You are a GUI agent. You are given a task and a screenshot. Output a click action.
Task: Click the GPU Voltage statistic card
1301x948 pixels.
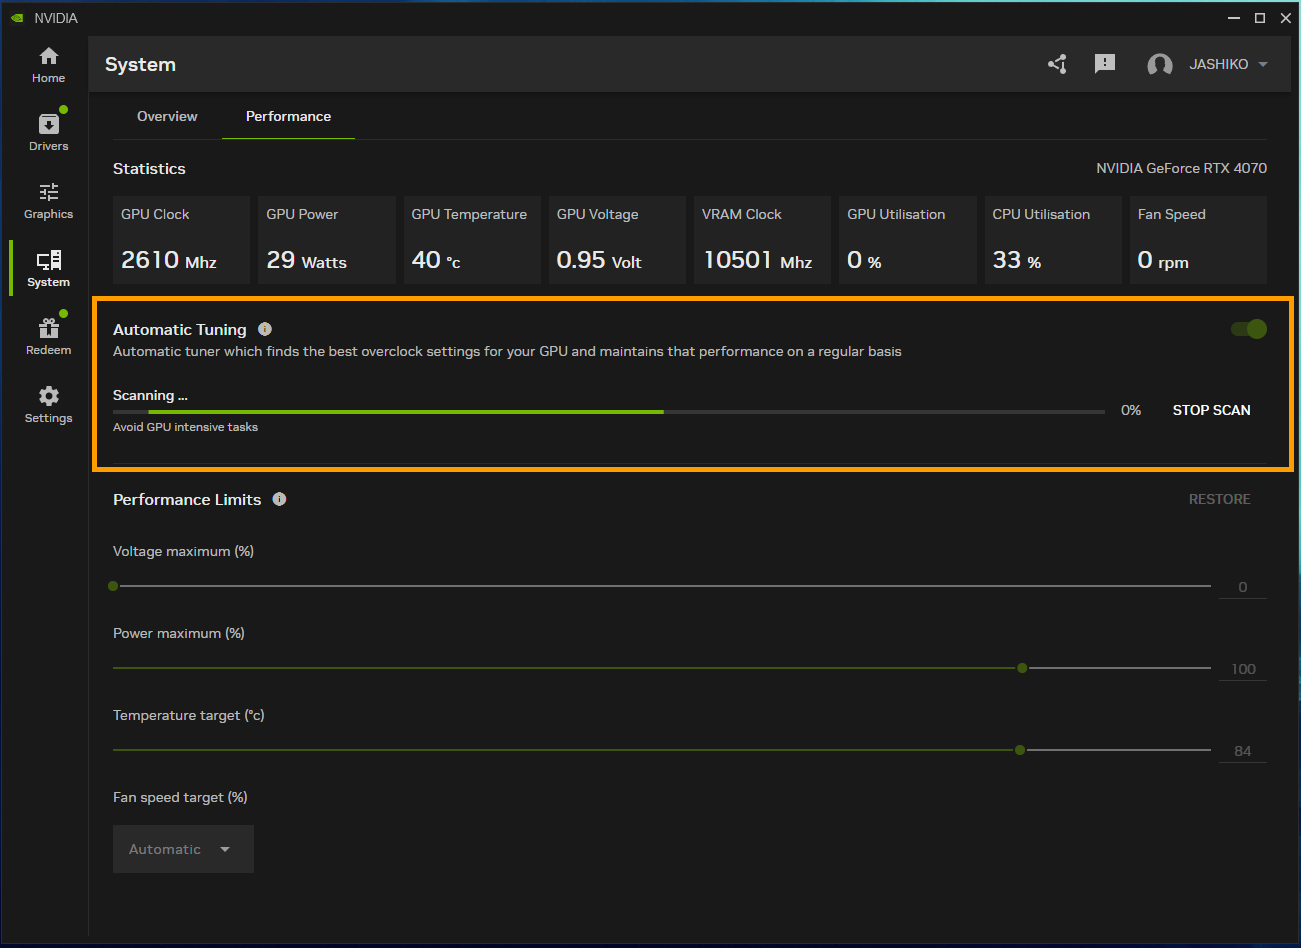[617, 240]
